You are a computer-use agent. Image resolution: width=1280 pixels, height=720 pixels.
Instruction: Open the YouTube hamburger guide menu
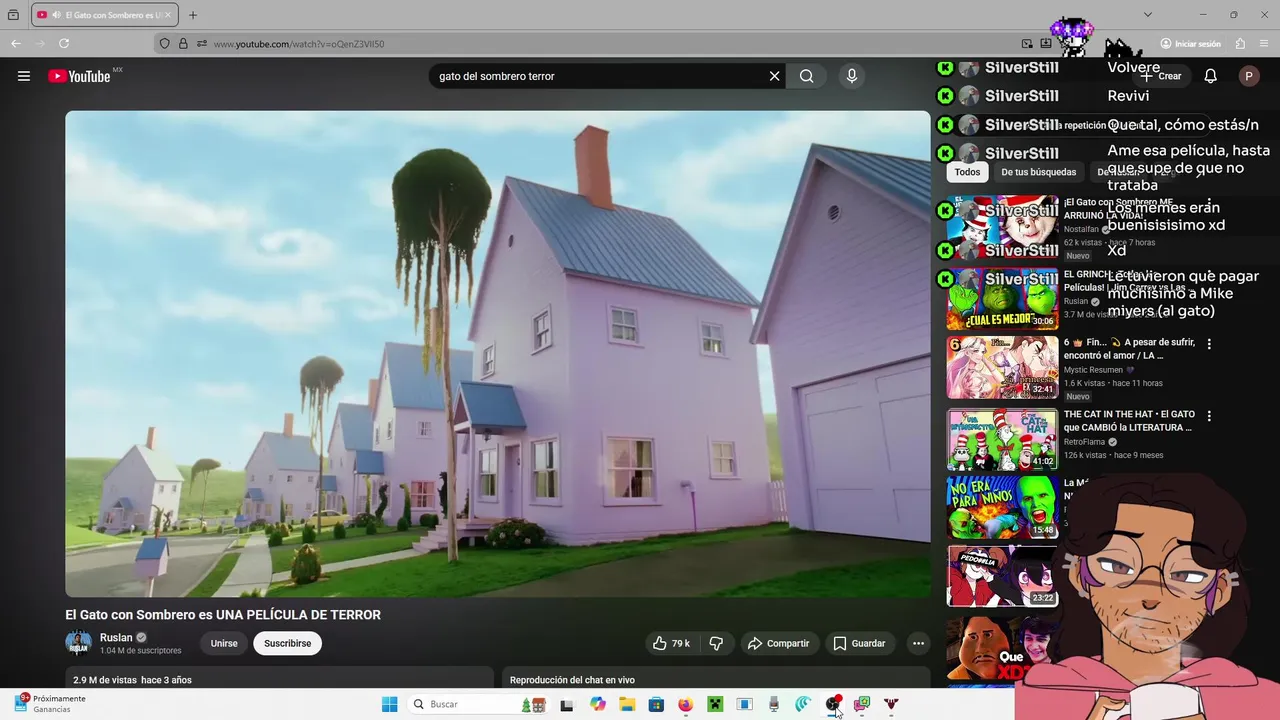24,76
